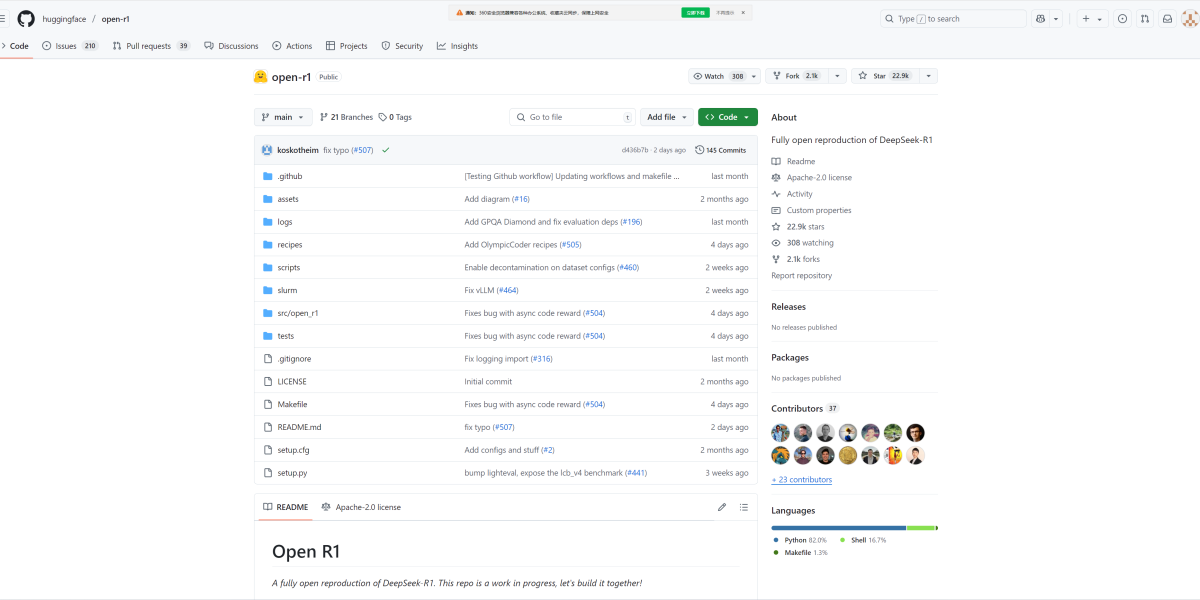1200x600 pixels.
Task: Open README.md file name
Action: (299, 427)
